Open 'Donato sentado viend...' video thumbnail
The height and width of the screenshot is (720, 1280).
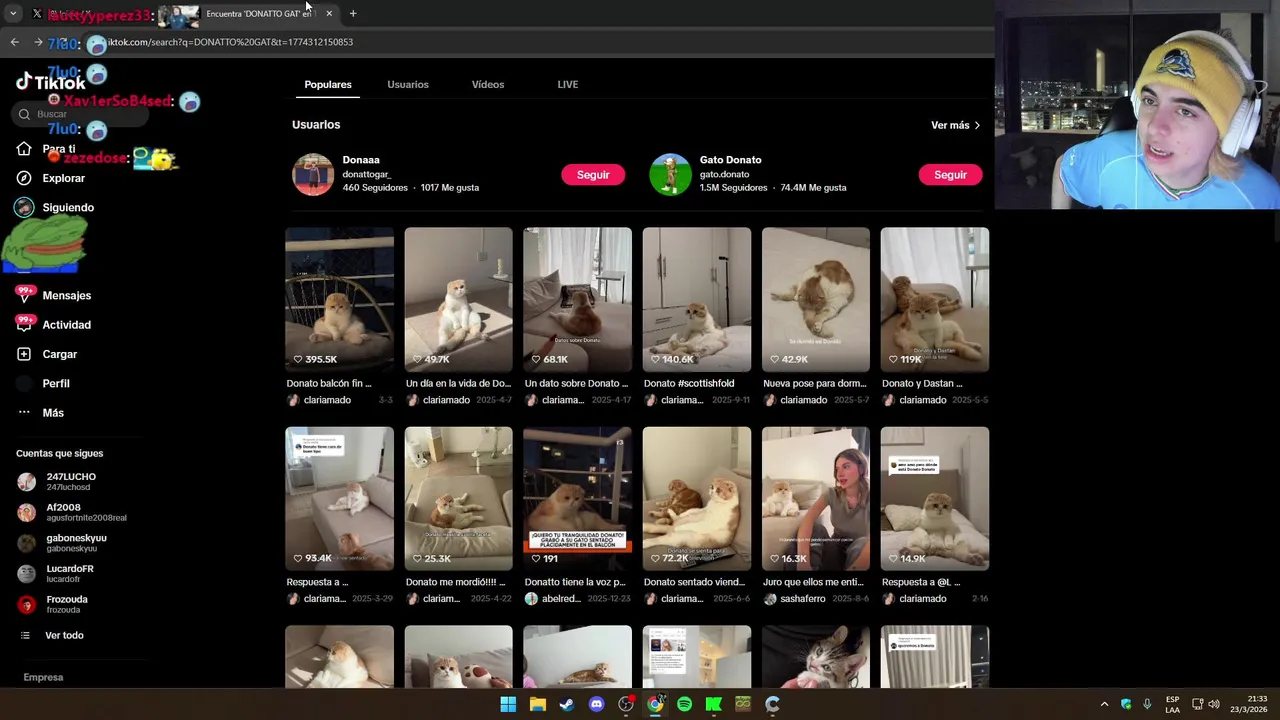pyautogui.click(x=696, y=499)
